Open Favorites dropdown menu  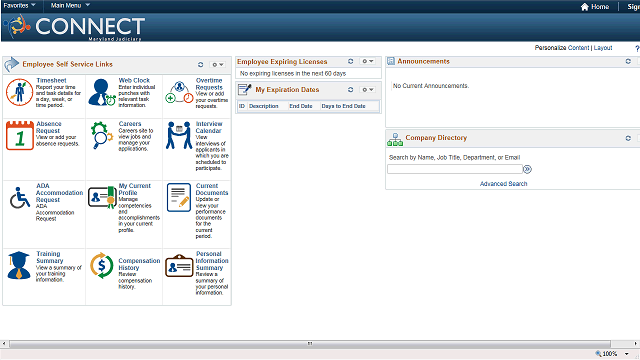pos(19,5)
